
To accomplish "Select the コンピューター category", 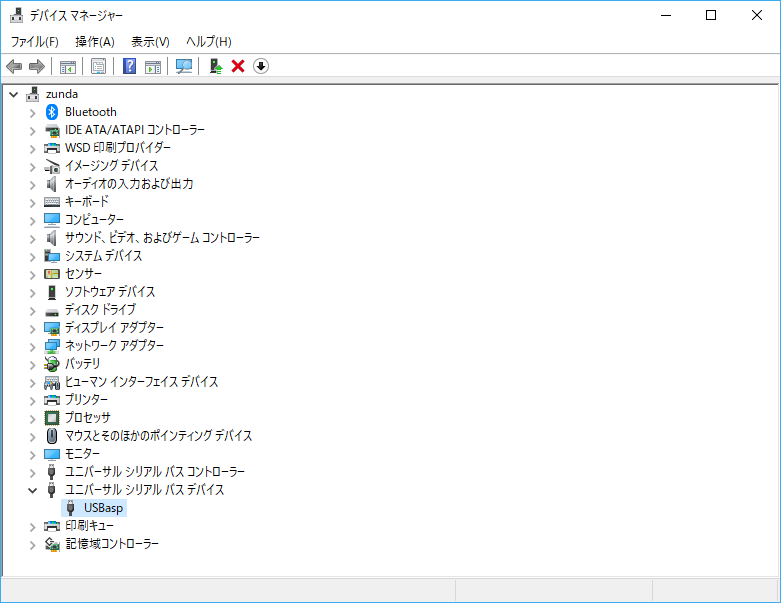I will click(94, 220).
